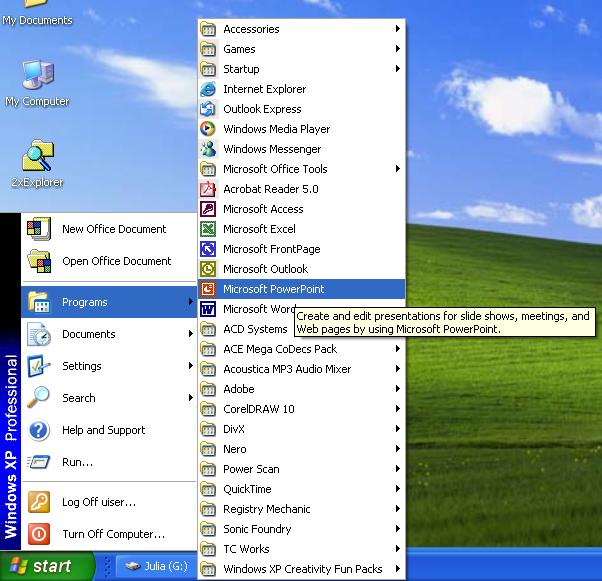Open Windows XP Creativity Fun Packs group
602x581 pixels.
(301, 569)
